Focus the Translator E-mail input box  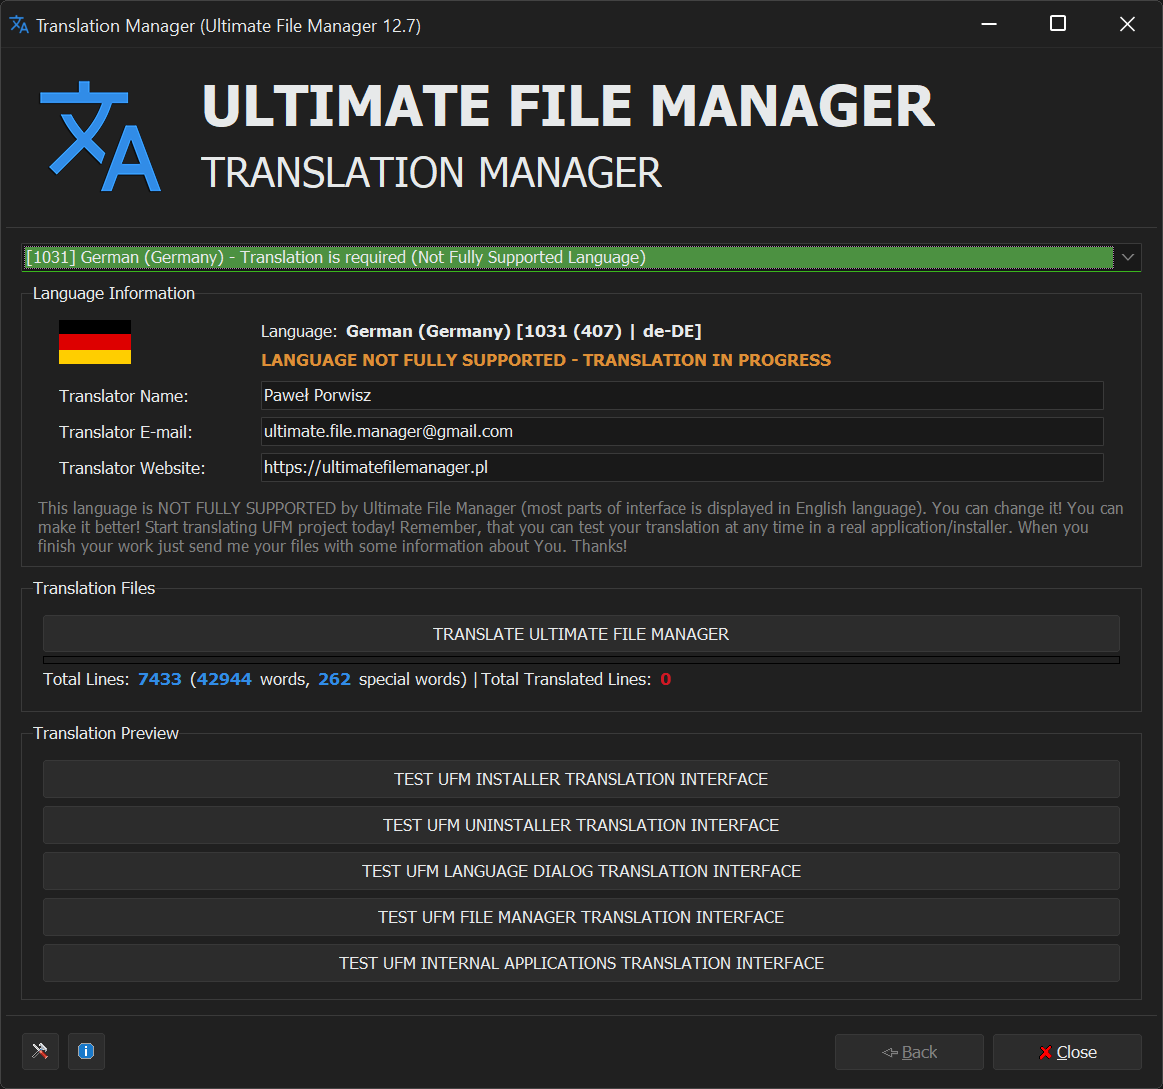[681, 432]
